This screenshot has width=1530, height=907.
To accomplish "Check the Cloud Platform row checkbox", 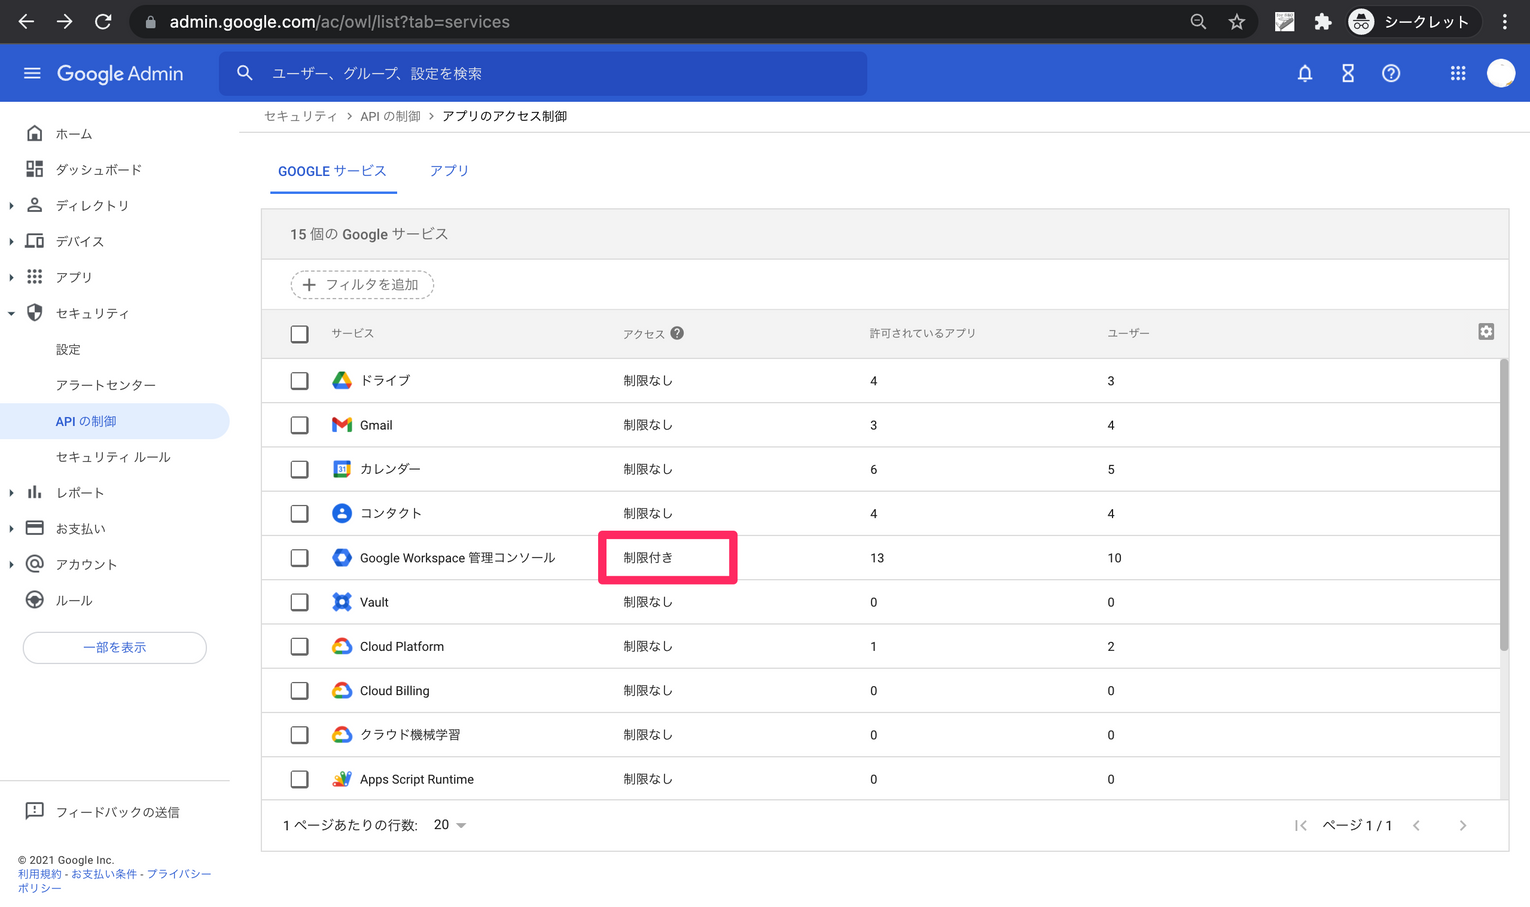I will [299, 646].
